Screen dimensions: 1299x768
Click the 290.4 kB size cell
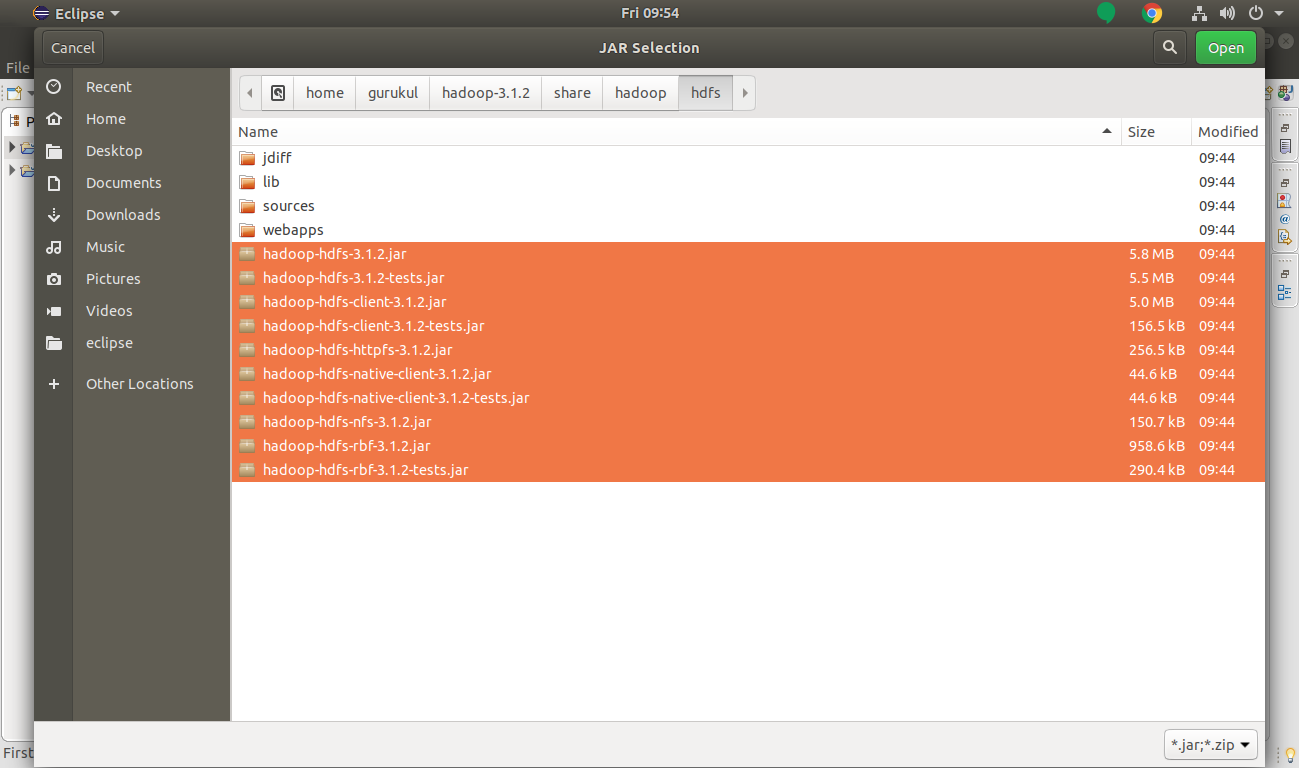1157,470
